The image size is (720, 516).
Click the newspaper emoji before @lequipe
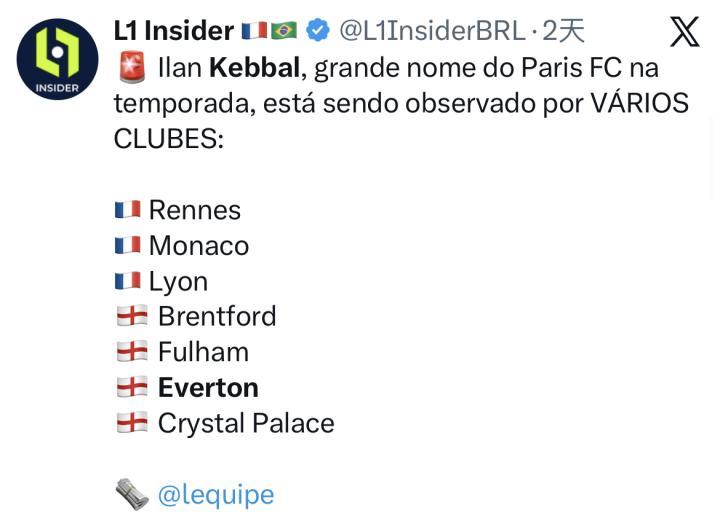[131, 493]
